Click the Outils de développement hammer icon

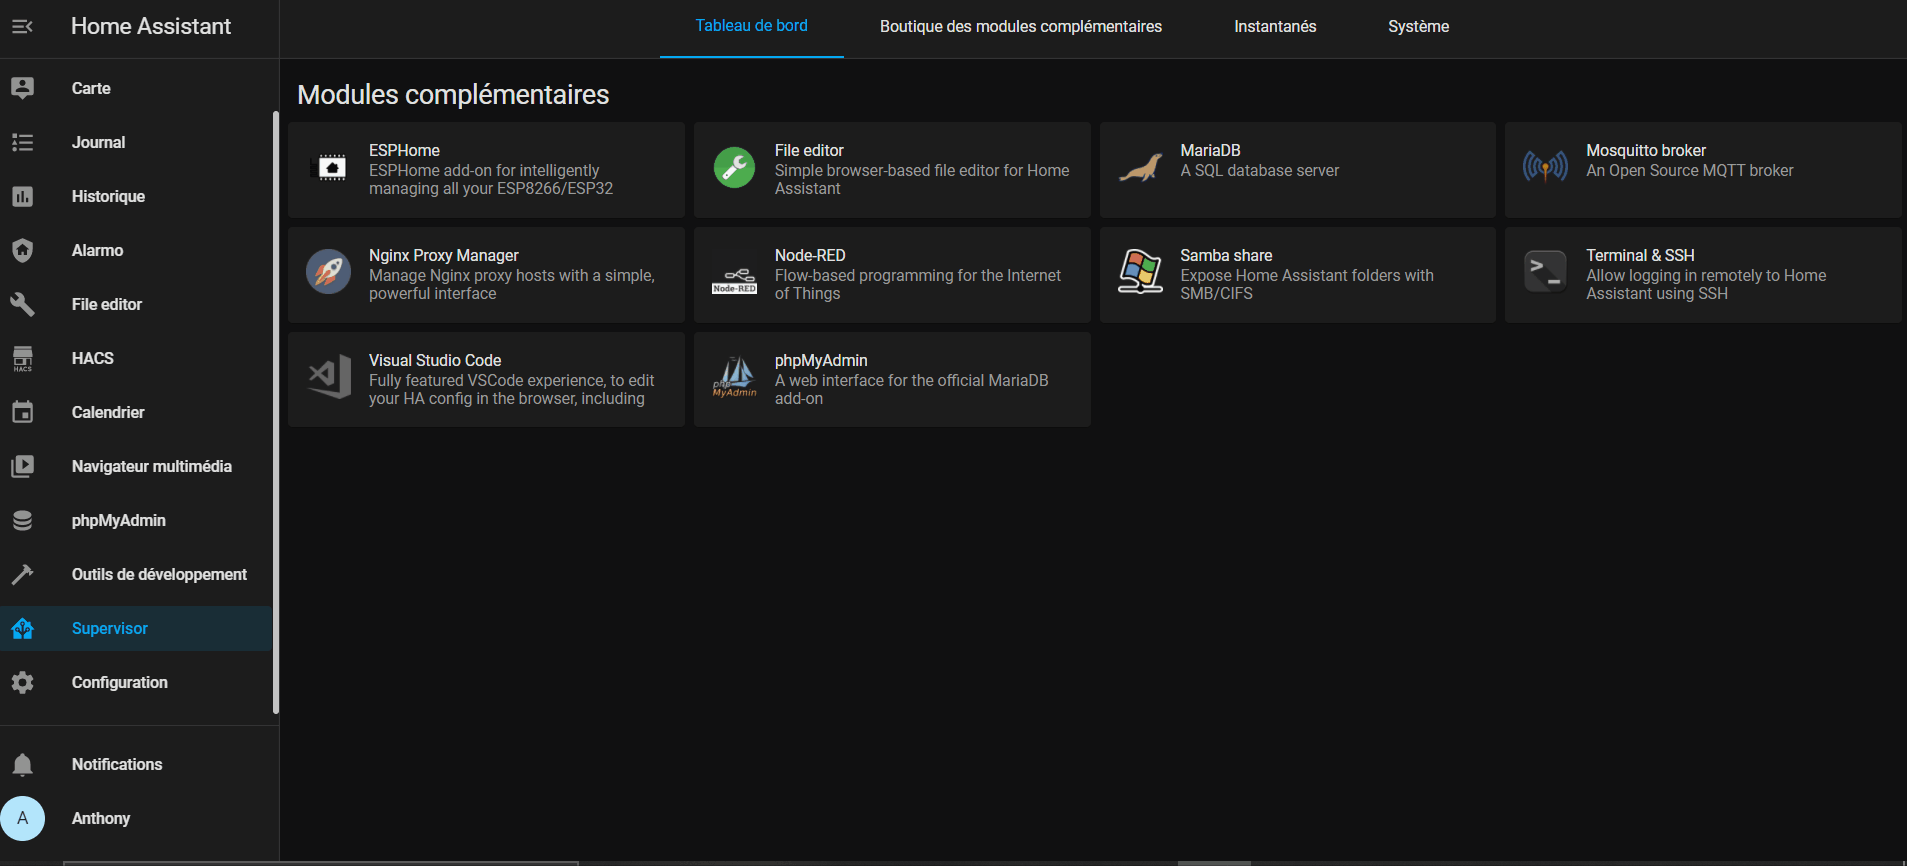(x=22, y=574)
